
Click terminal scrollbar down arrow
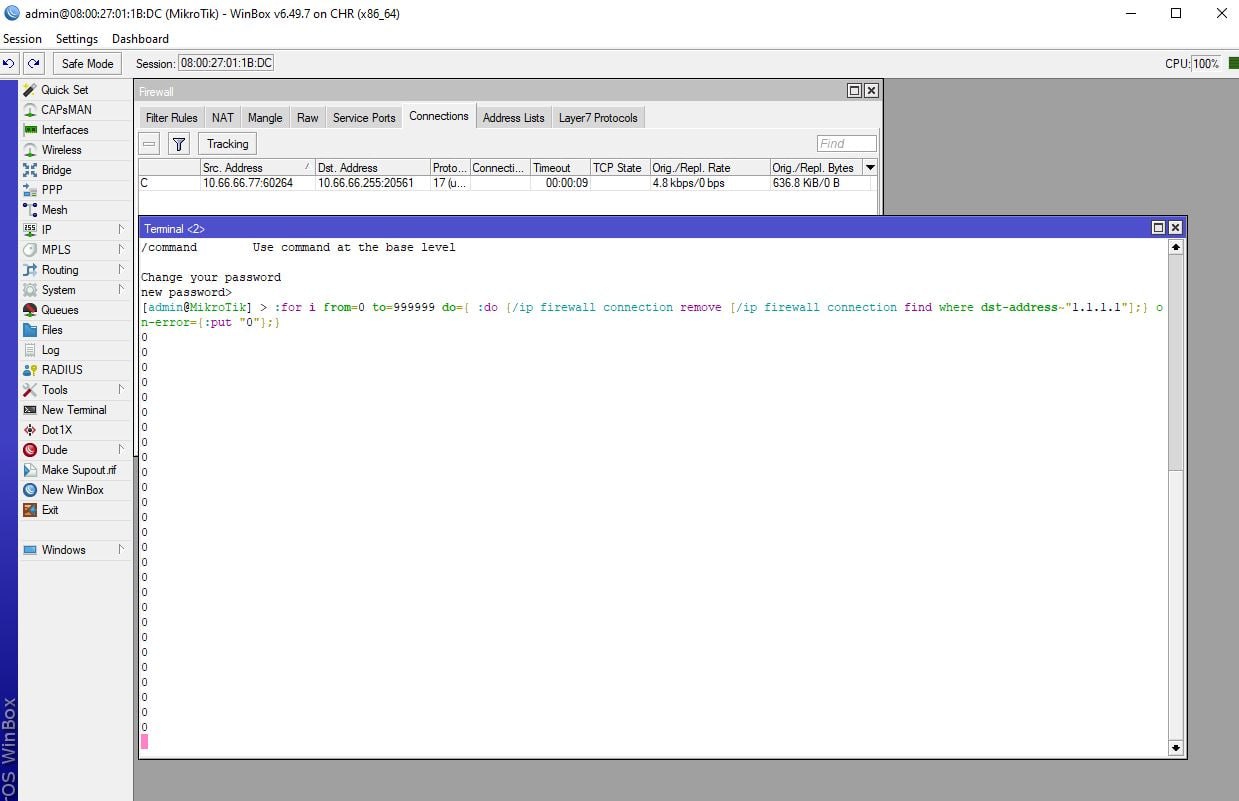click(x=1176, y=748)
